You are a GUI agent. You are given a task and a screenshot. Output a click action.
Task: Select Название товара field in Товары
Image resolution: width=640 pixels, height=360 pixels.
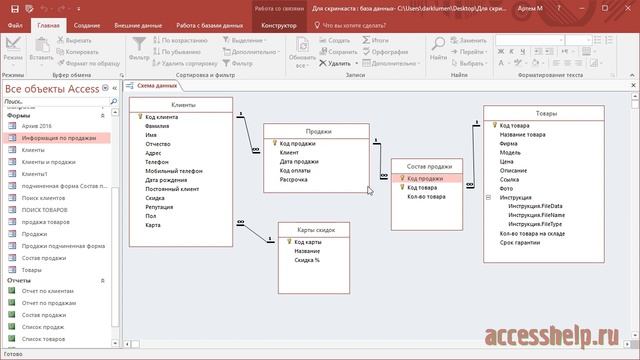pyautogui.click(x=522, y=135)
